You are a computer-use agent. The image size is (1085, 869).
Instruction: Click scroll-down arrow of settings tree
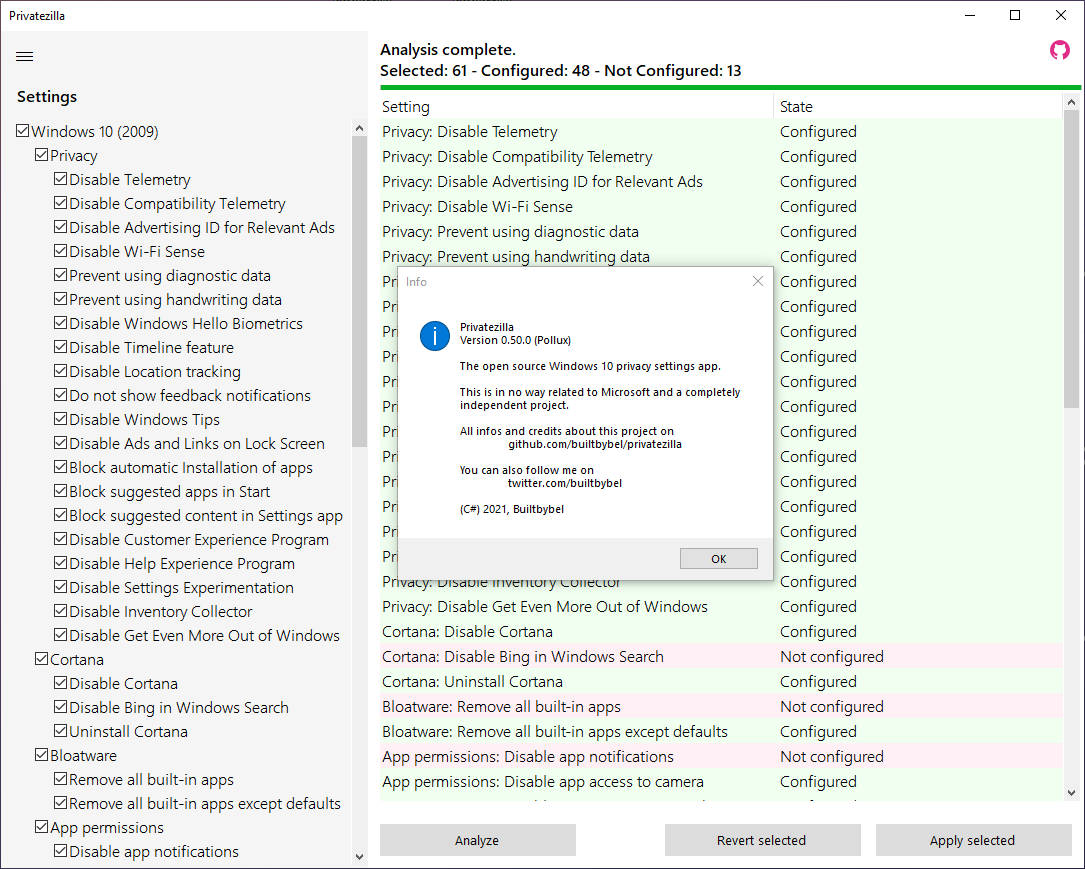click(359, 857)
